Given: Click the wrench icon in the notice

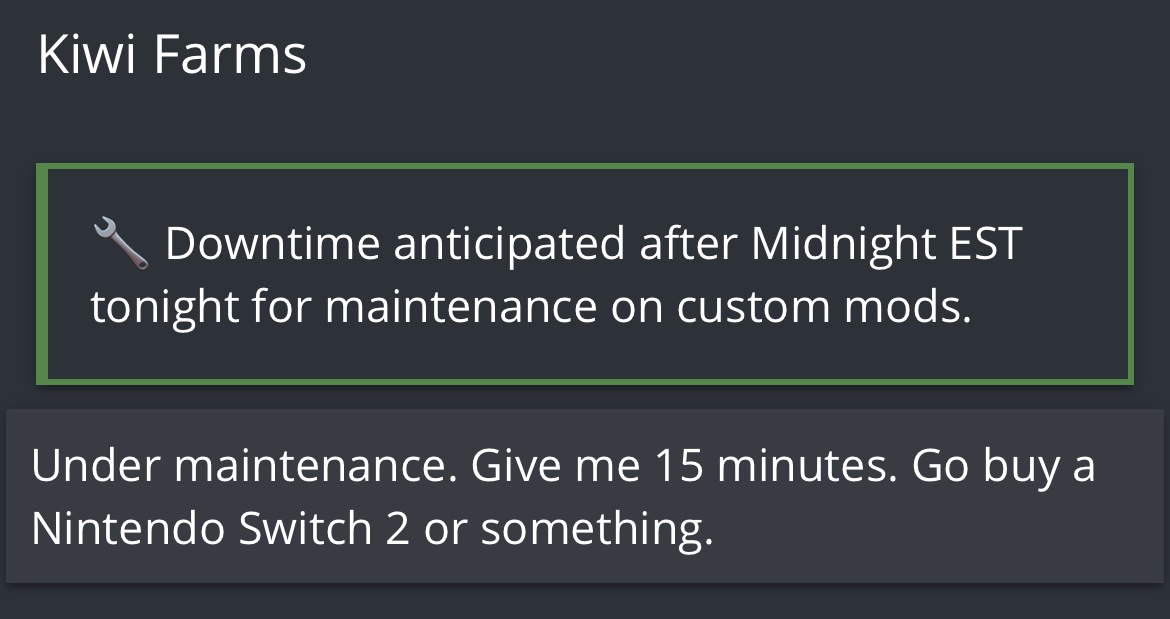Looking at the screenshot, I should click(x=121, y=245).
